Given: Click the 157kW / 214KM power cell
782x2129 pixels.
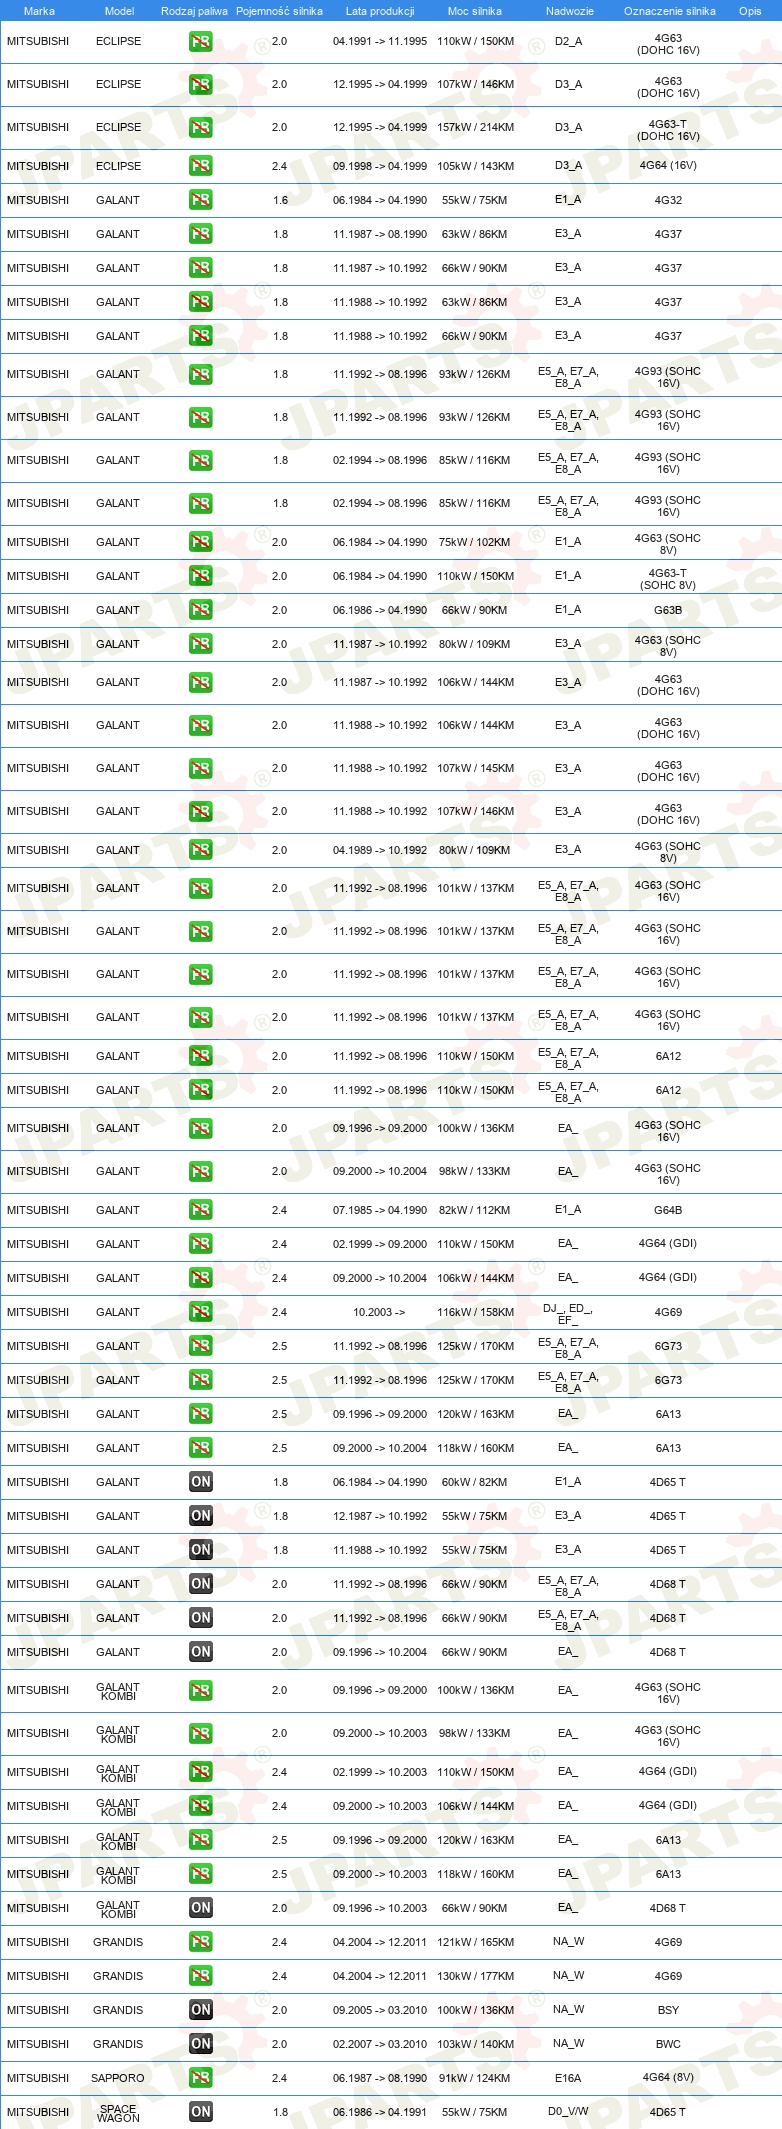Looking at the screenshot, I should click(475, 128).
